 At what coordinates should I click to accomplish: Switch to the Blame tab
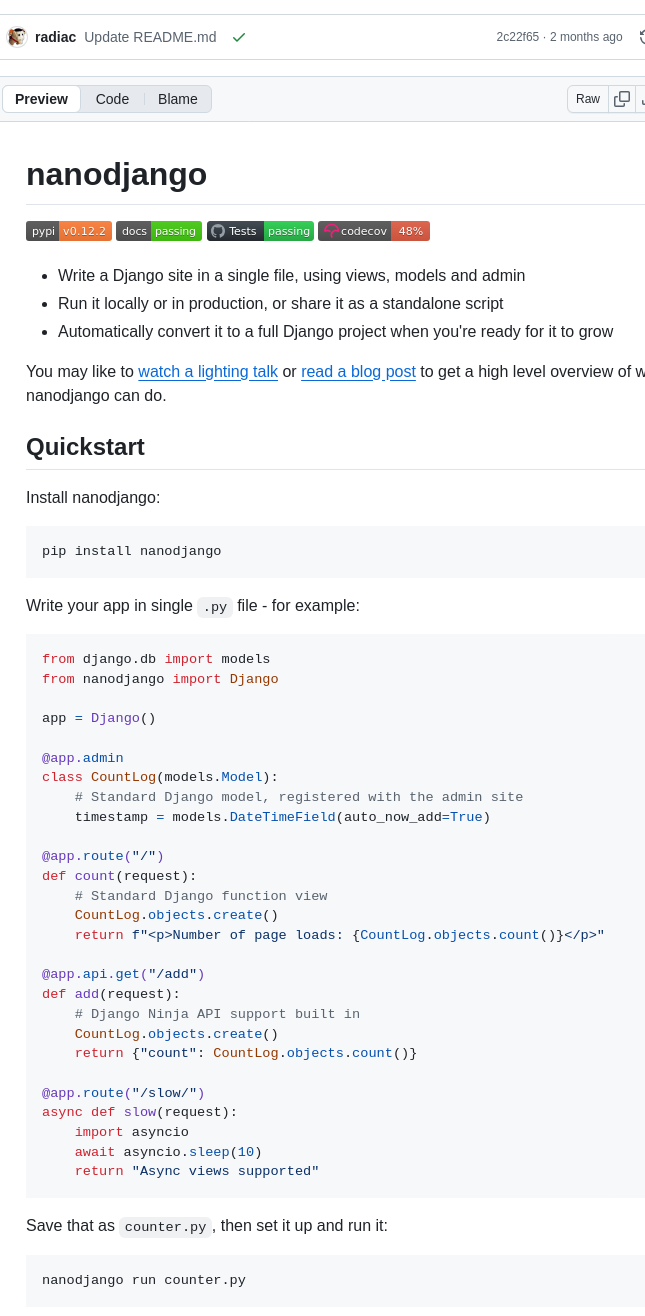(x=178, y=99)
